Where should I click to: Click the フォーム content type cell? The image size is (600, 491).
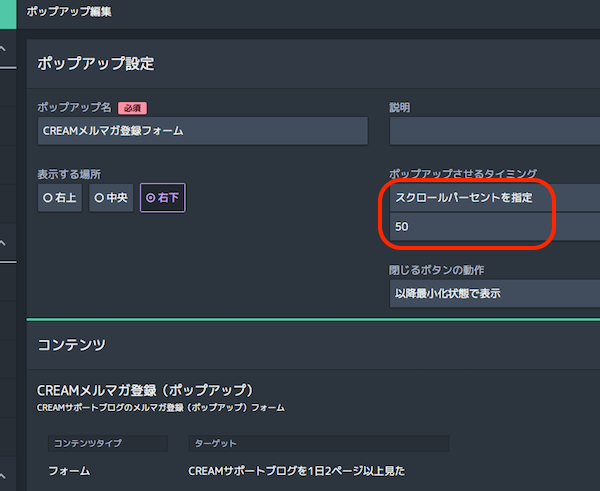[69, 471]
